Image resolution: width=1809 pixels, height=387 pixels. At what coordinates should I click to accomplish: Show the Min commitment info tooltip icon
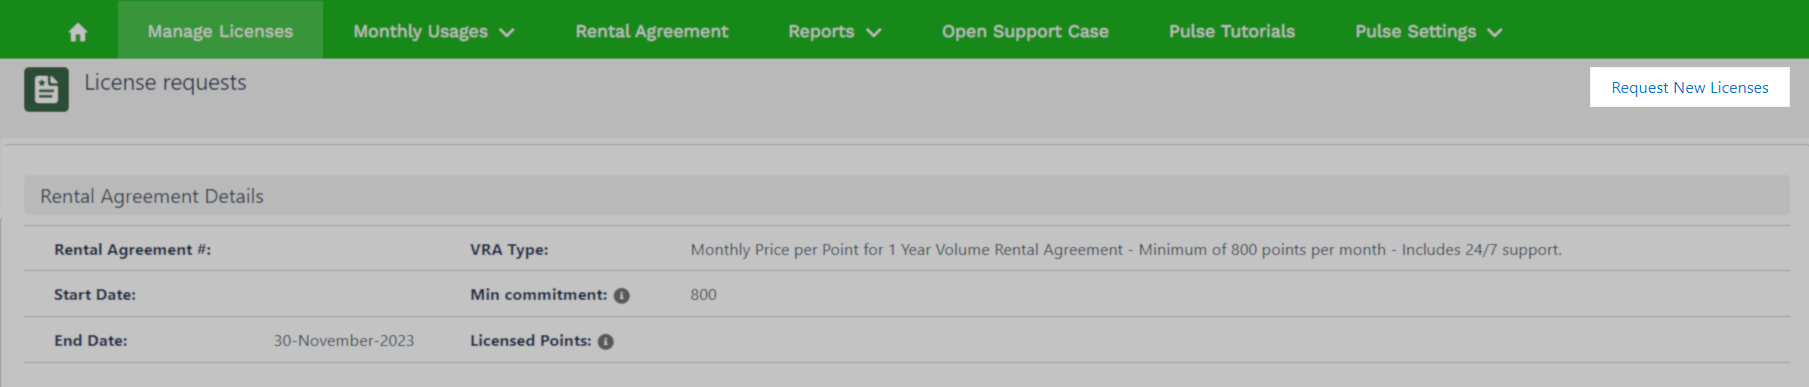[622, 296]
